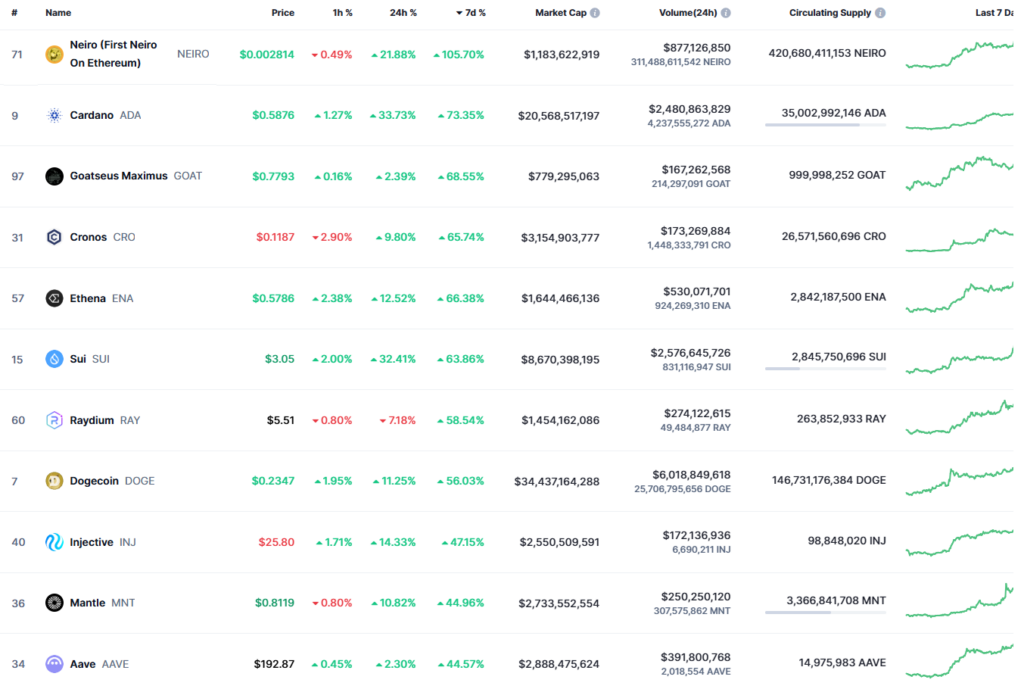Click the Injective INJ logo icon

(54, 542)
